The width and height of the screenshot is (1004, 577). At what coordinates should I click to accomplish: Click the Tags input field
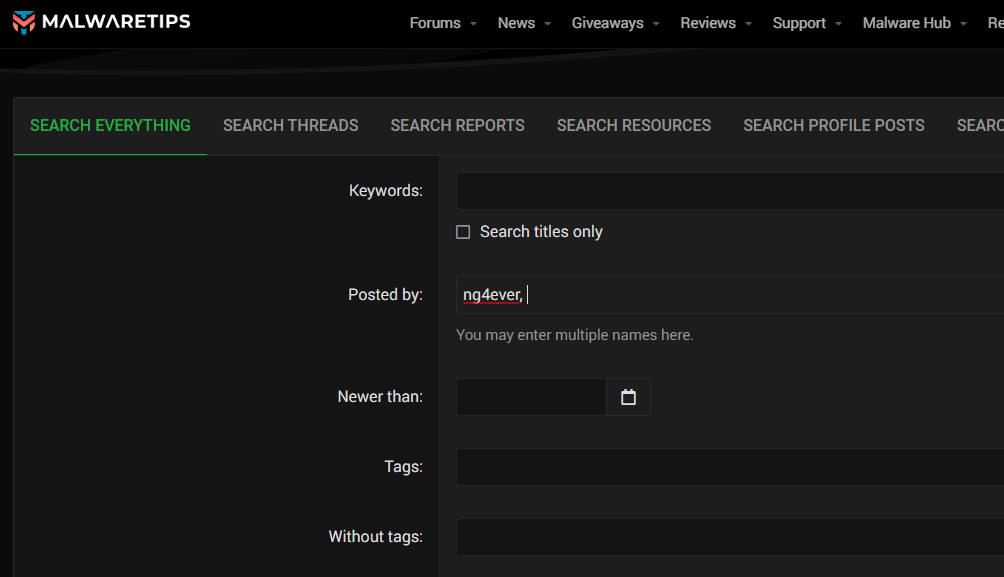[x=730, y=467]
